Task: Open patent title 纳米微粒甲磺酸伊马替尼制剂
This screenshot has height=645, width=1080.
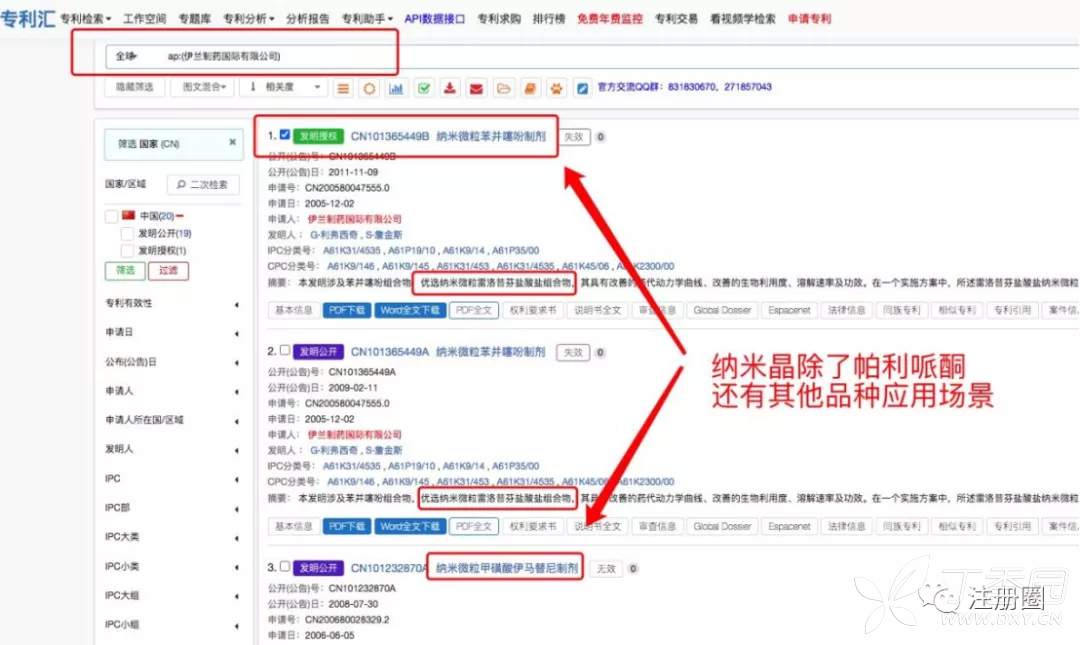Action: pos(506,568)
